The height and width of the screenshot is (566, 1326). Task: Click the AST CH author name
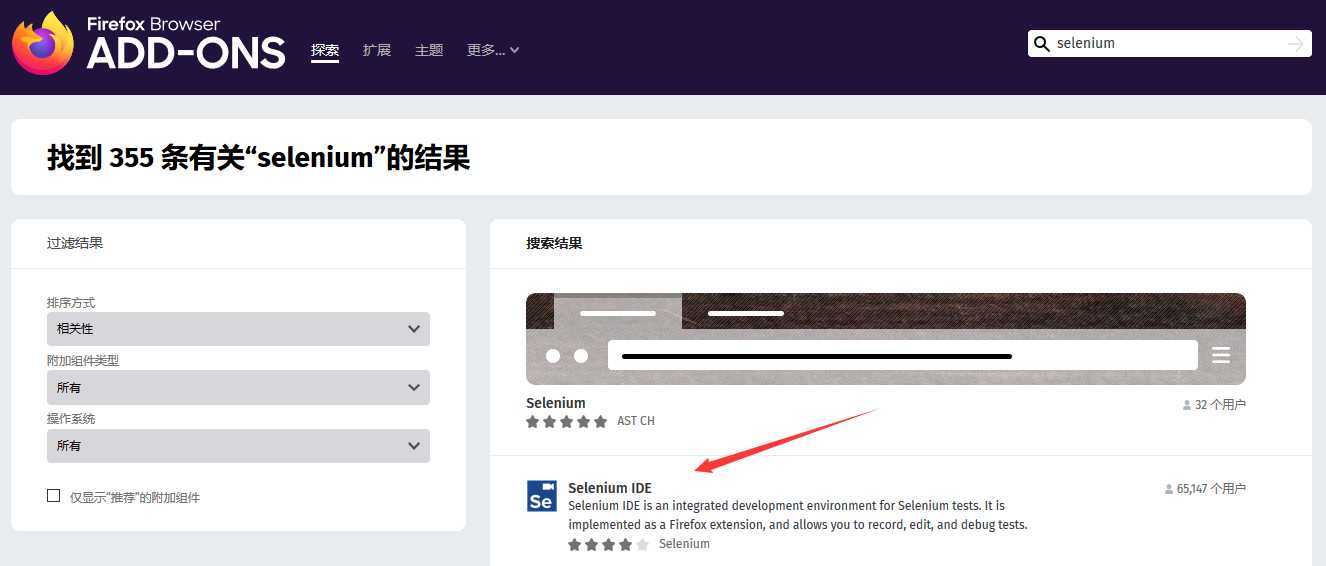636,421
